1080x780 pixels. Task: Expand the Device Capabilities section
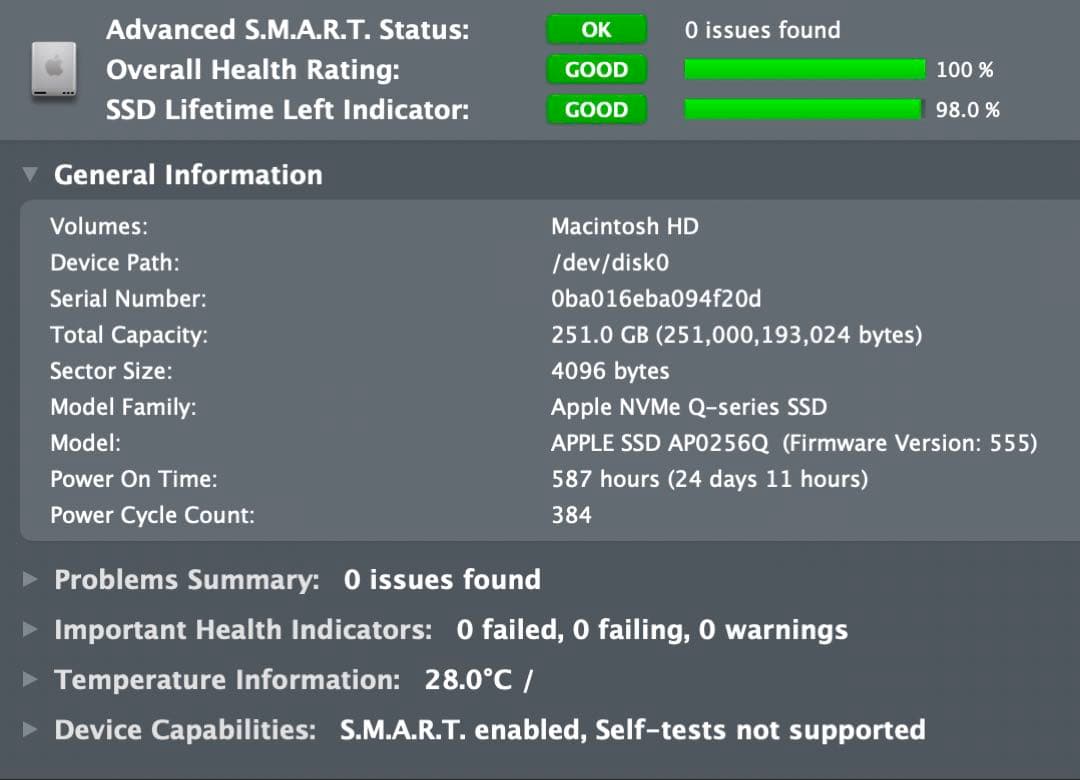click(31, 730)
